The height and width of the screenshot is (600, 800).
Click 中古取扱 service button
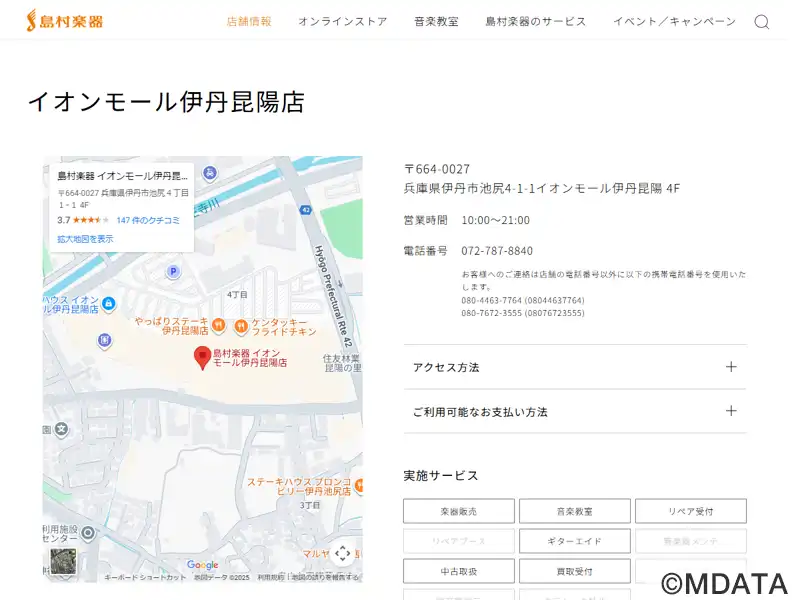coord(459,571)
